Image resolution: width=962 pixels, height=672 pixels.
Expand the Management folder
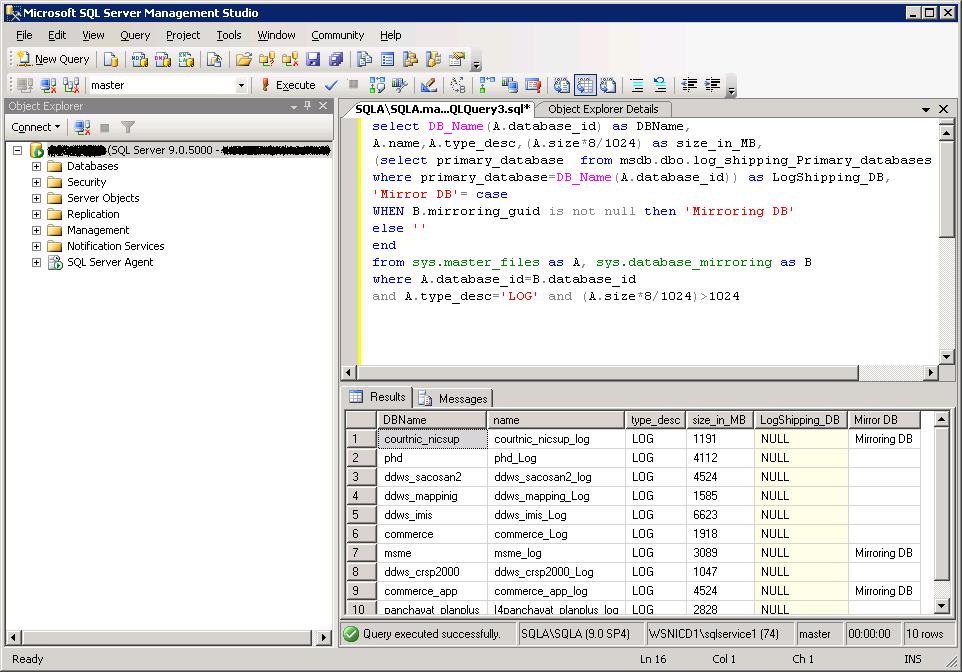click(x=36, y=230)
